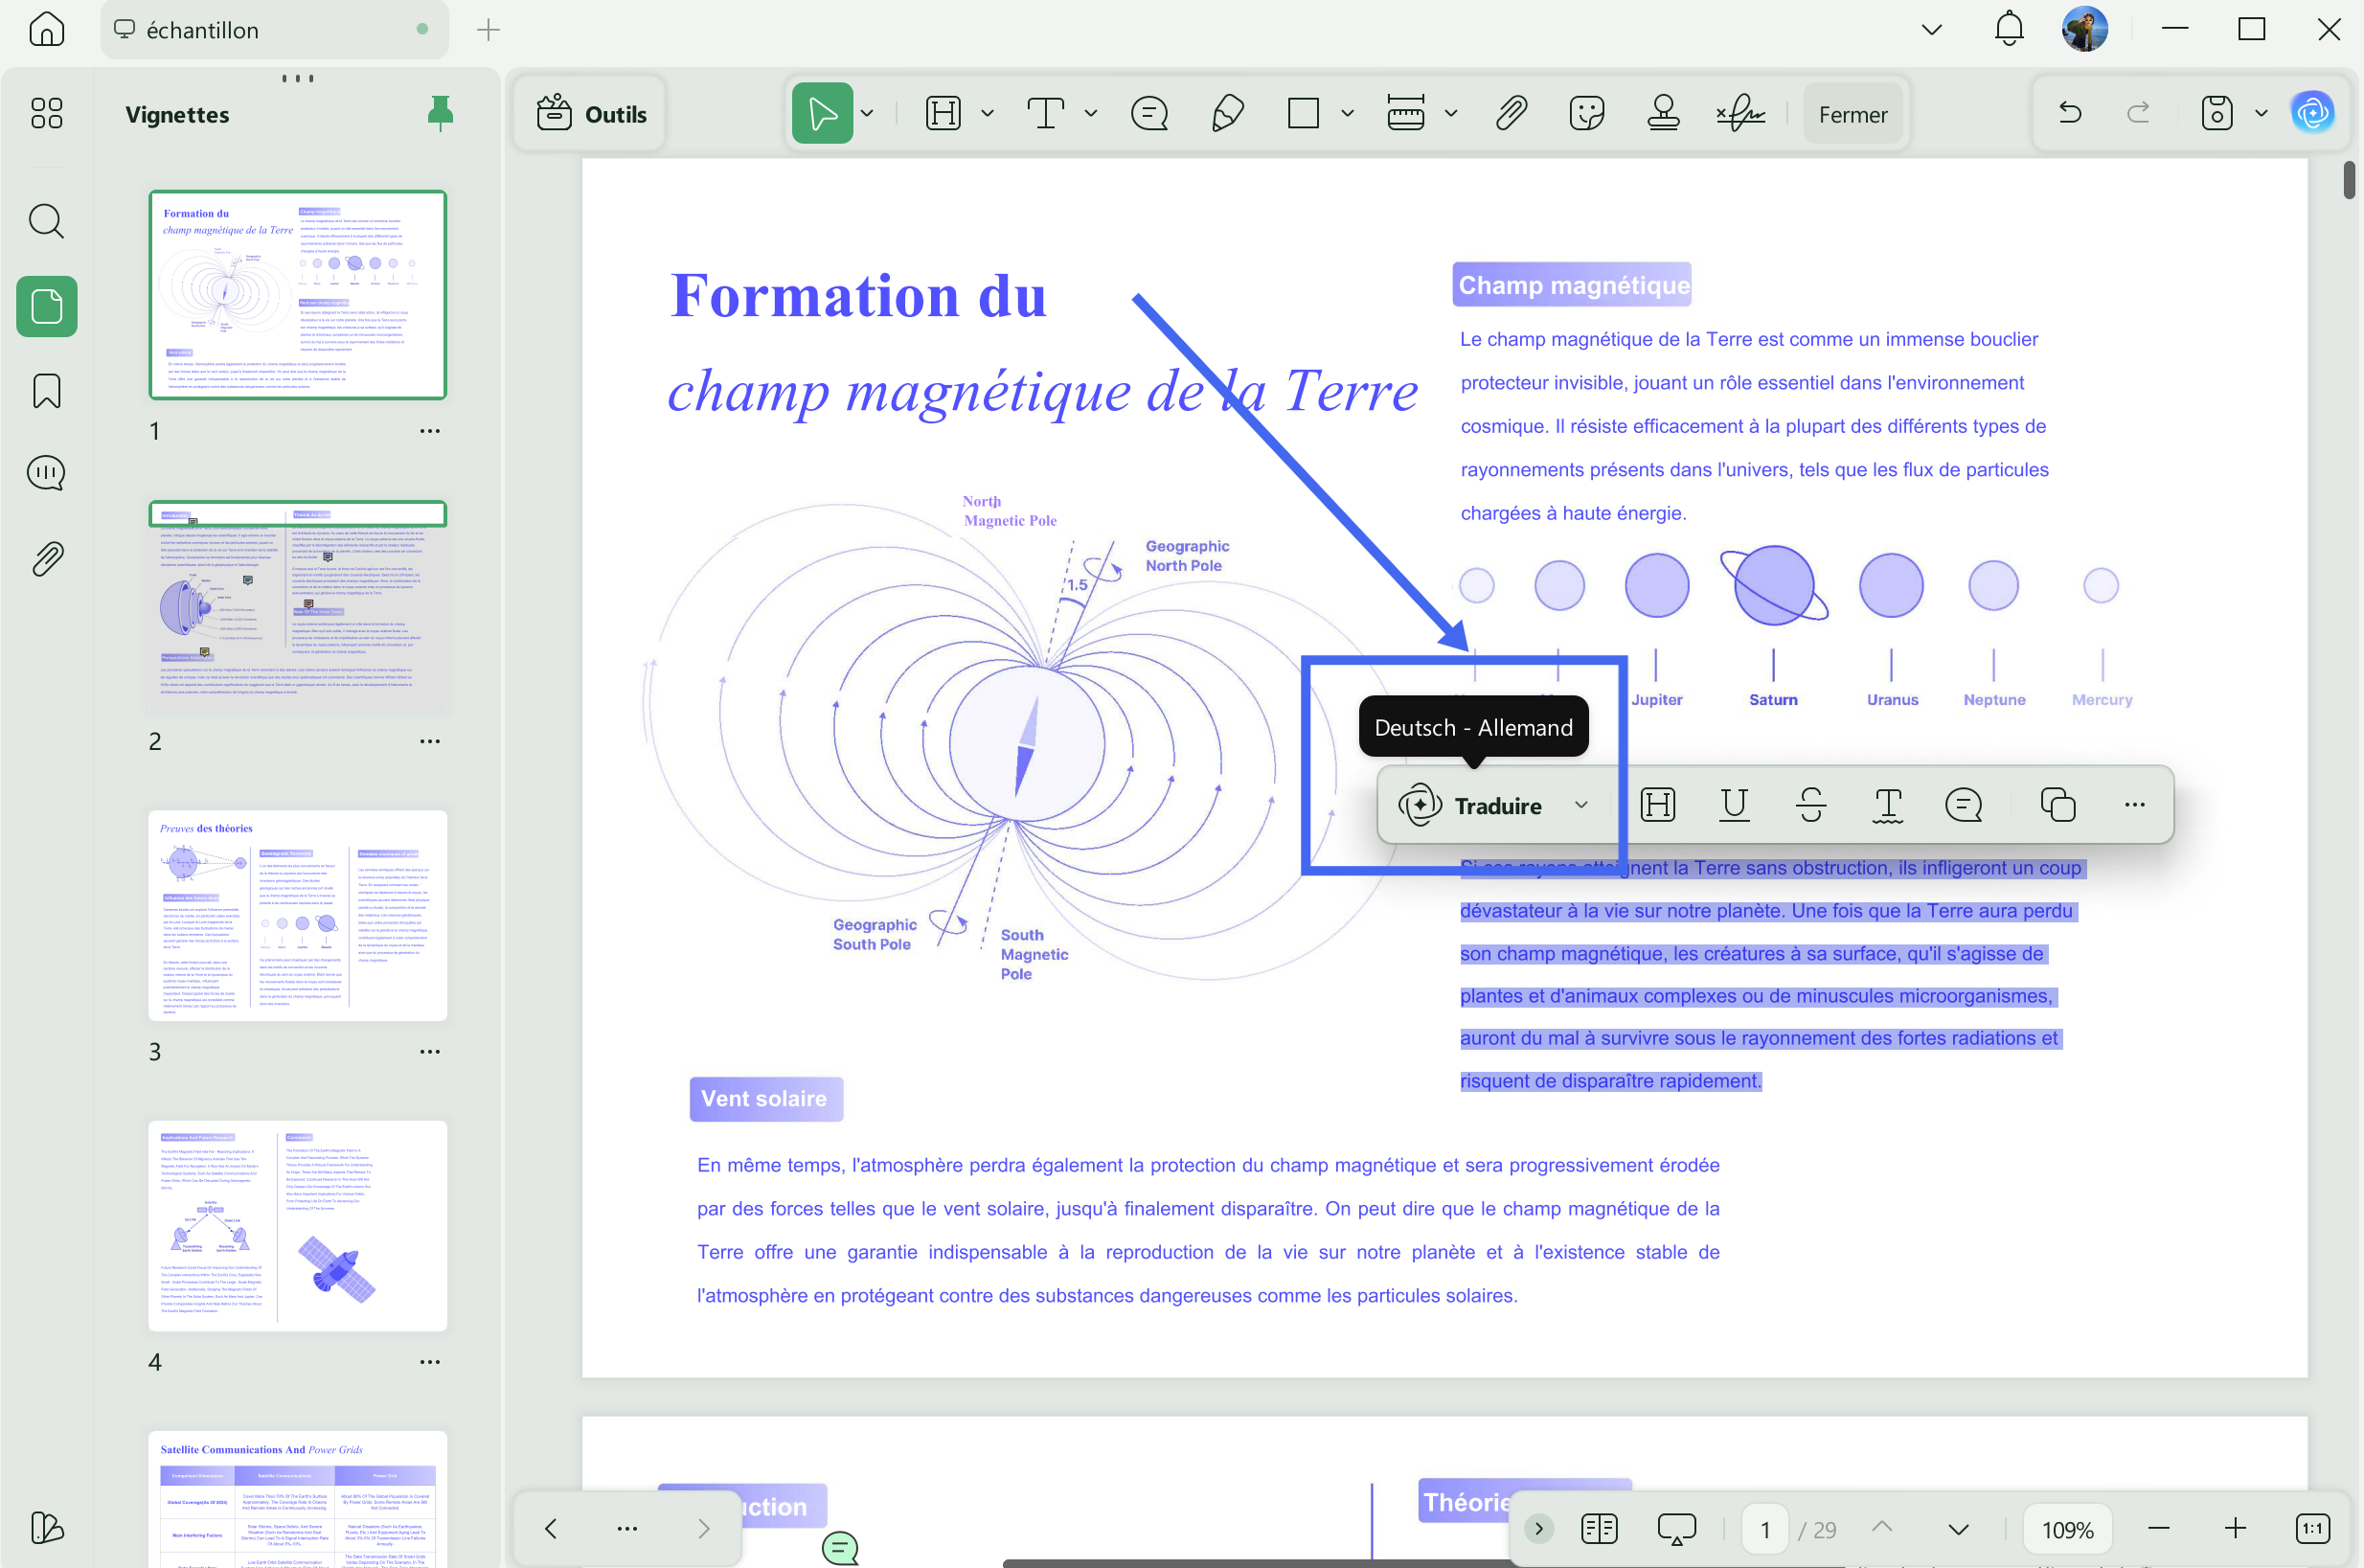
Task: Open page 1 thumbnail
Action: (x=297, y=294)
